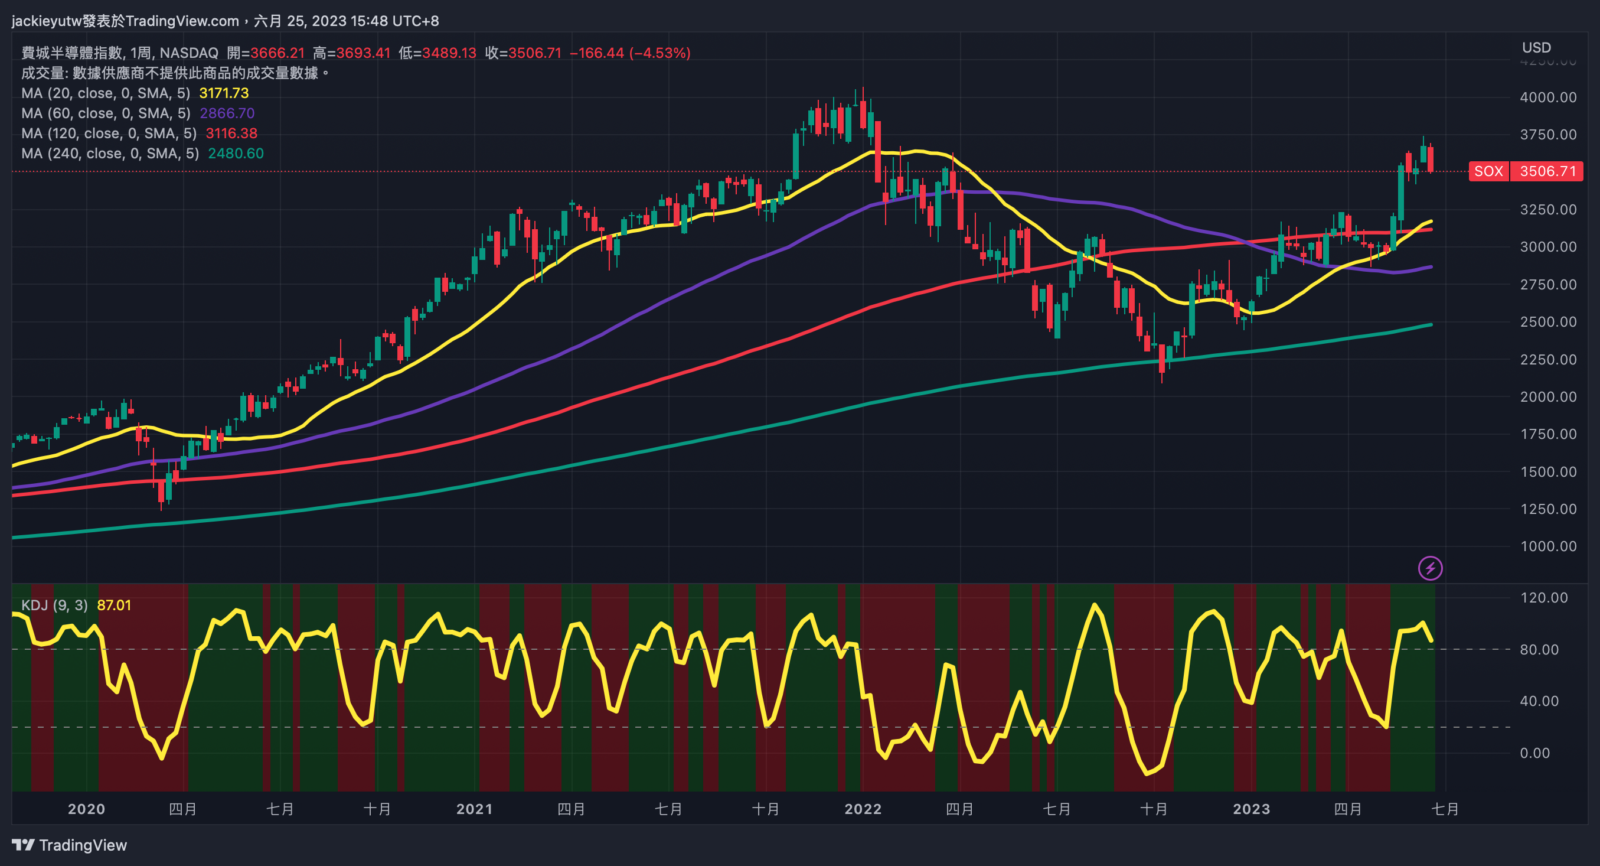Click the 2021 label on time axis

click(x=474, y=809)
